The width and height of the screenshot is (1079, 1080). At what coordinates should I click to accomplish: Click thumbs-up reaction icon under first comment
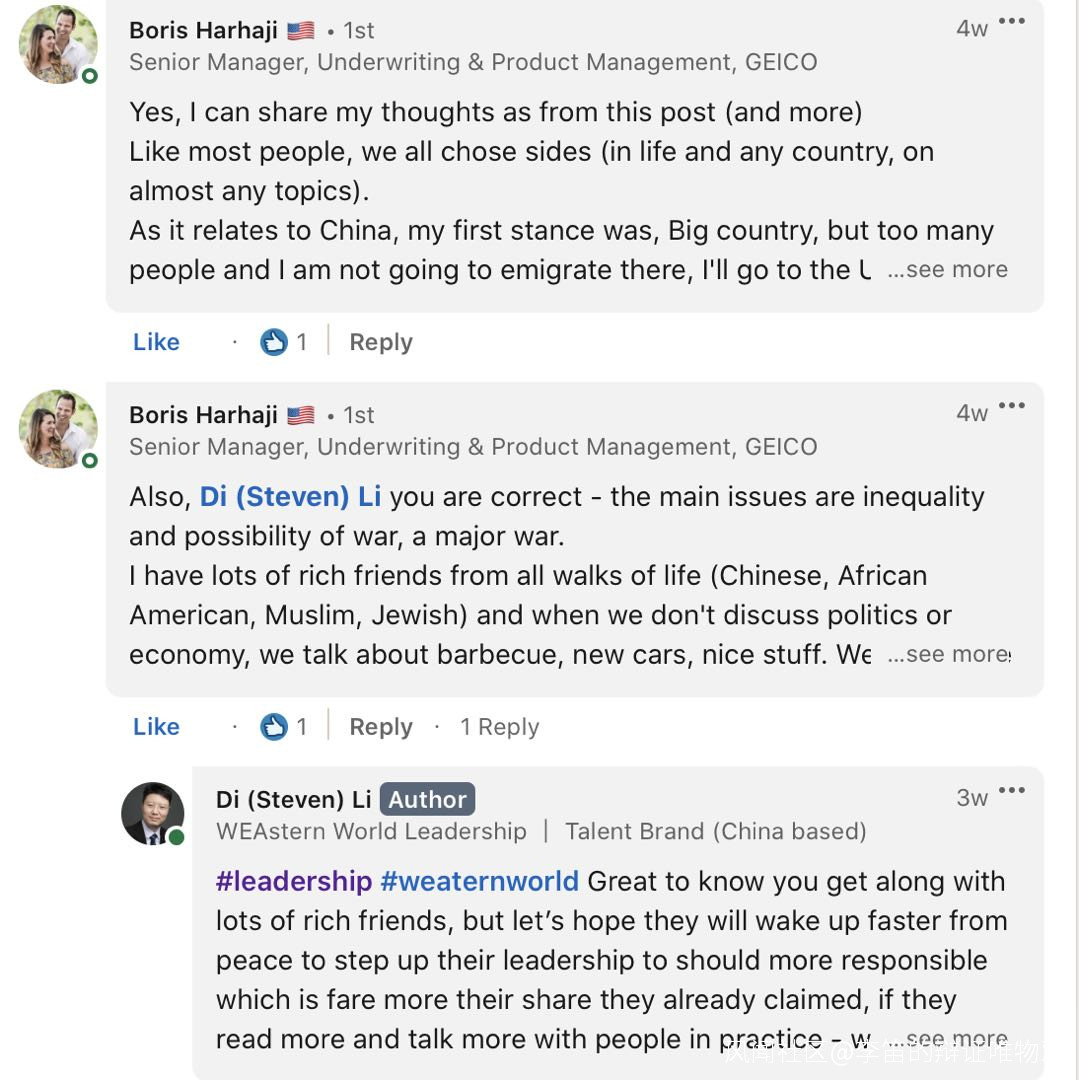274,342
